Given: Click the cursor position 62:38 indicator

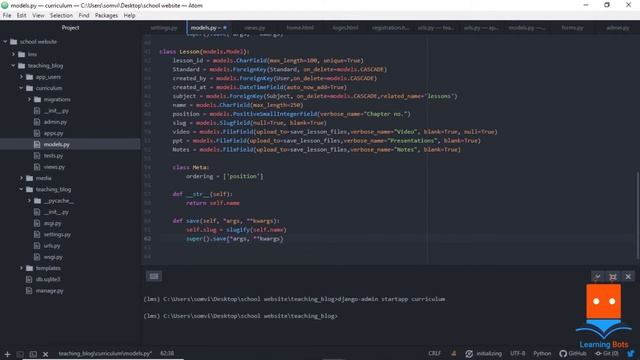Looking at the screenshot, I should (x=167, y=353).
